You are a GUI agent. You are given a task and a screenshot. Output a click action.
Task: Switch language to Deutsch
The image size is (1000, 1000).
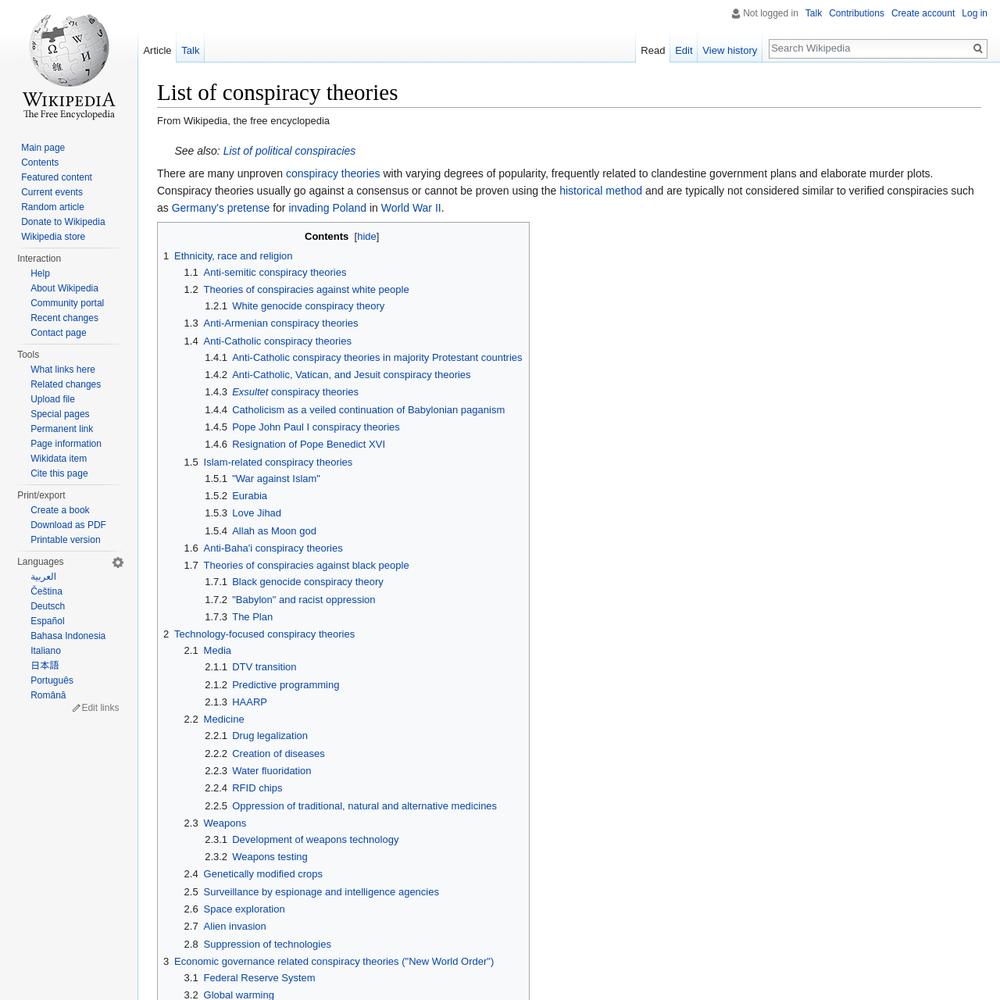click(48, 607)
